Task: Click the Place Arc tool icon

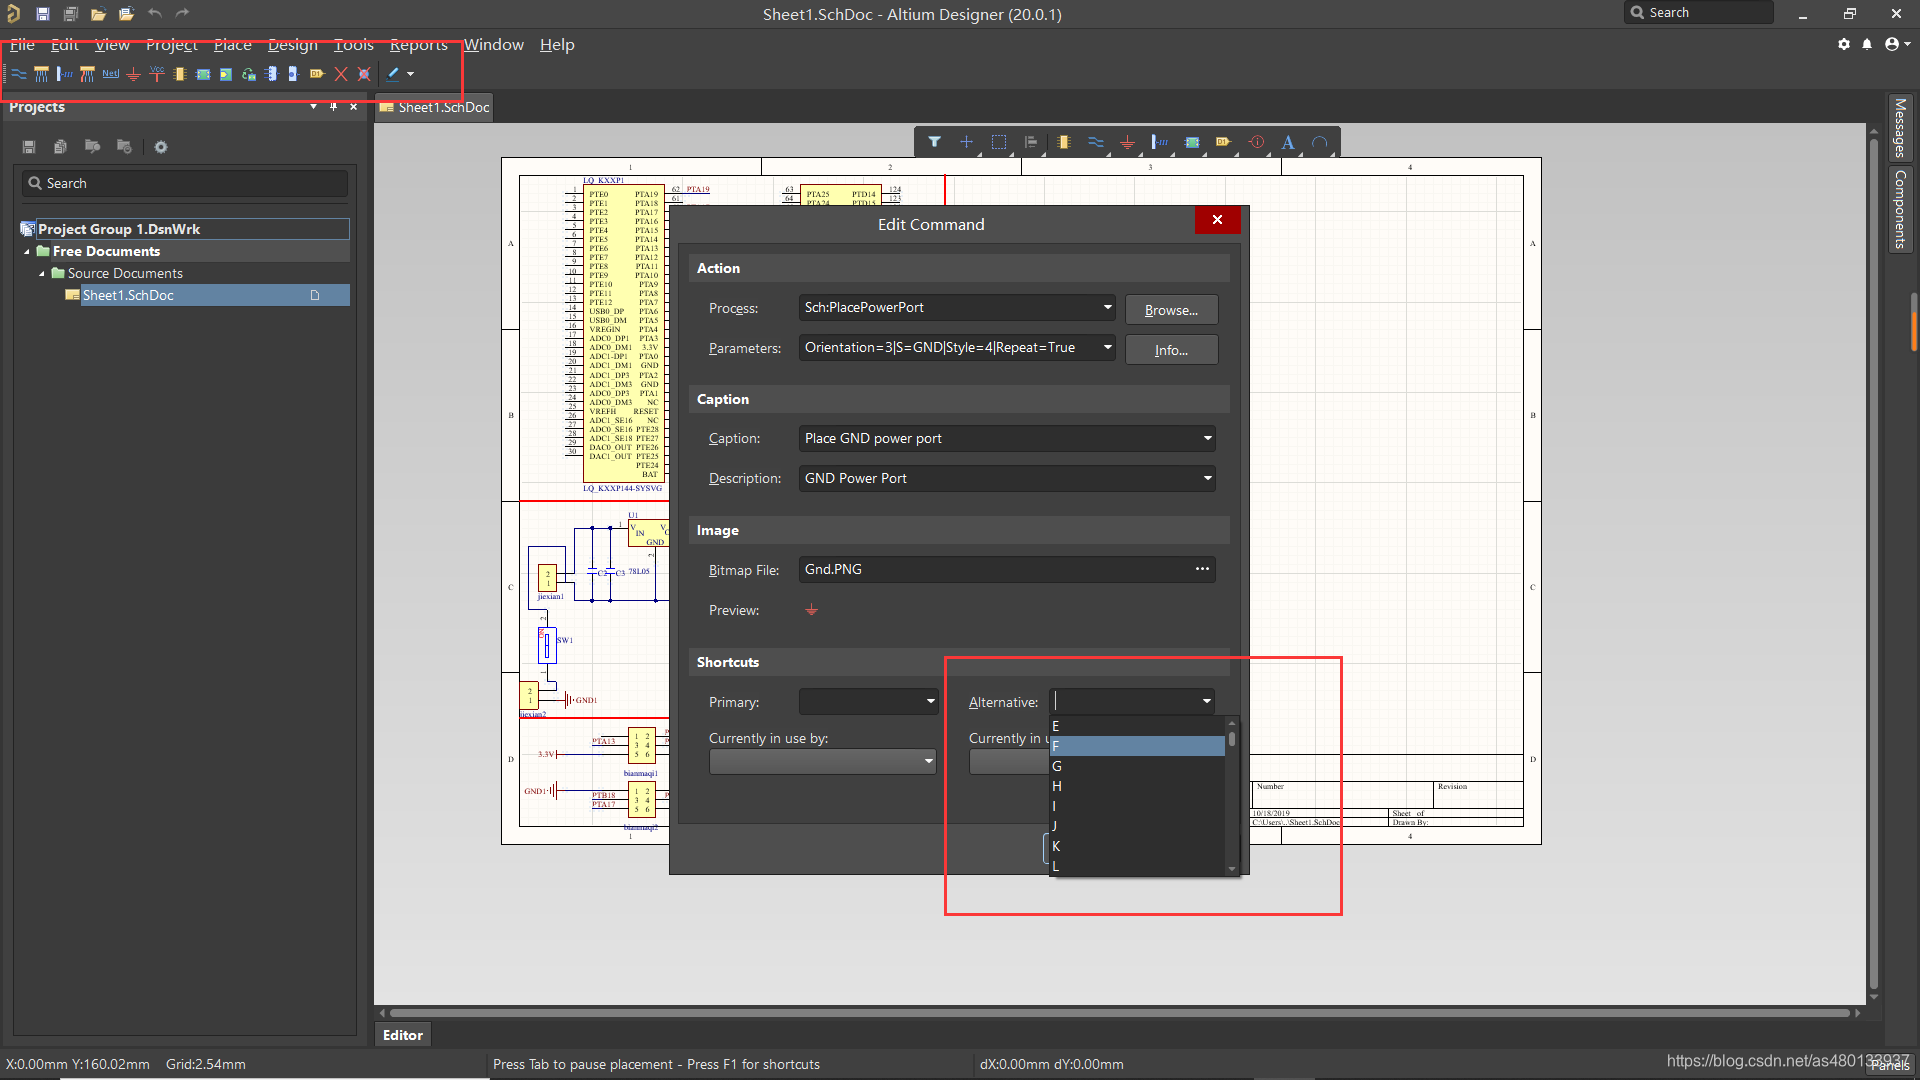Action: click(1320, 142)
